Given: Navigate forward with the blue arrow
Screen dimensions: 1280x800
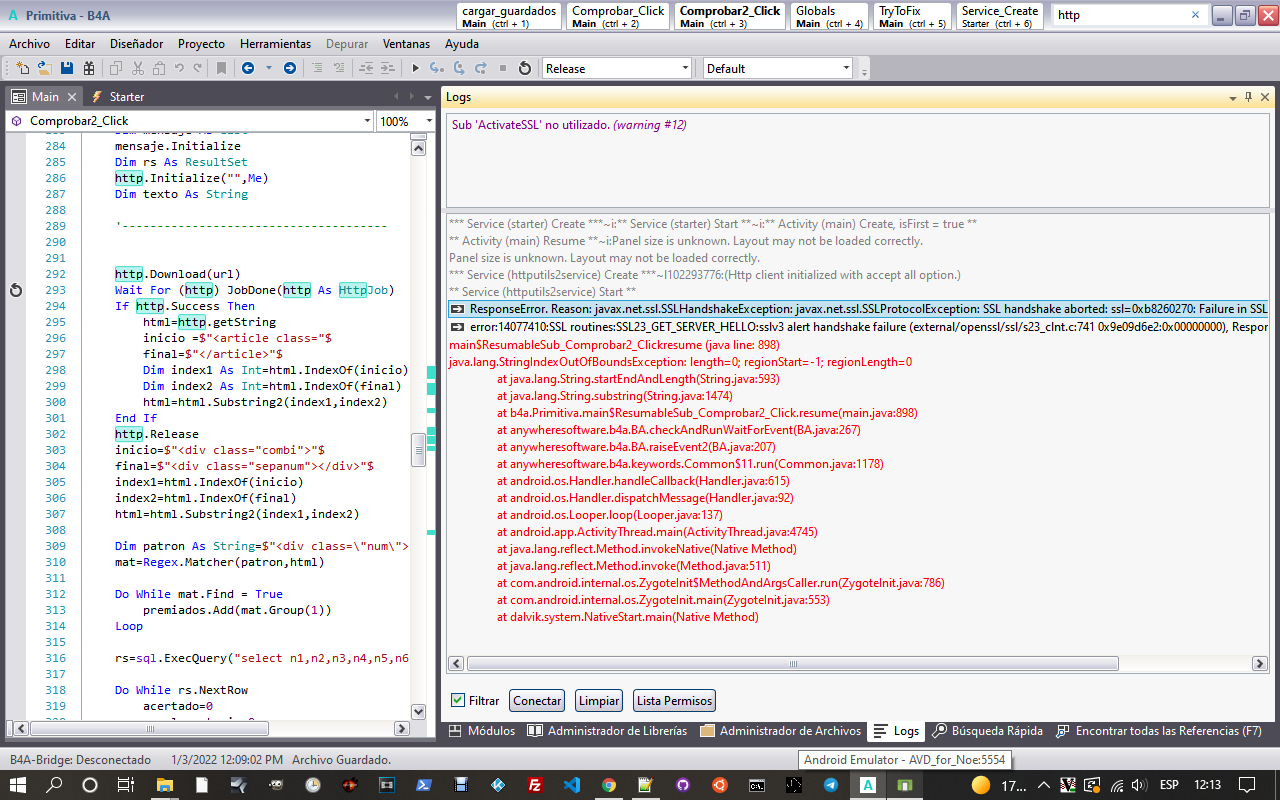Looking at the screenshot, I should pyautogui.click(x=290, y=68).
